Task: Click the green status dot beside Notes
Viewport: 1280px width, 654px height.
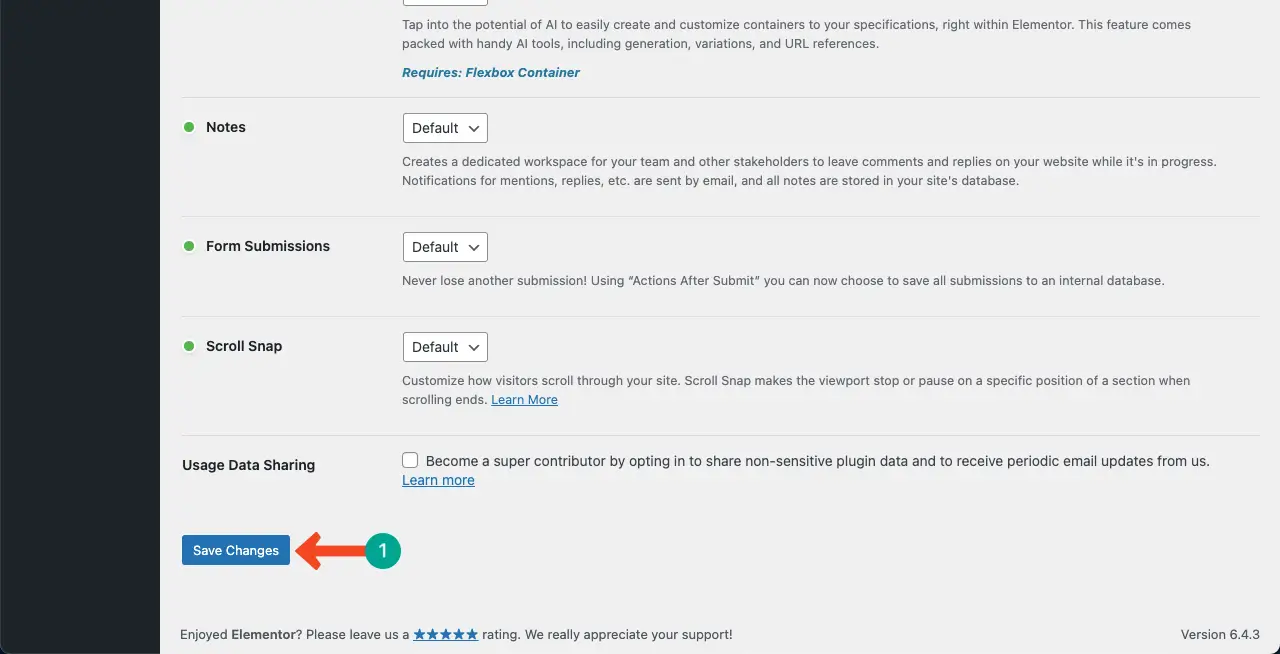Action: click(188, 127)
